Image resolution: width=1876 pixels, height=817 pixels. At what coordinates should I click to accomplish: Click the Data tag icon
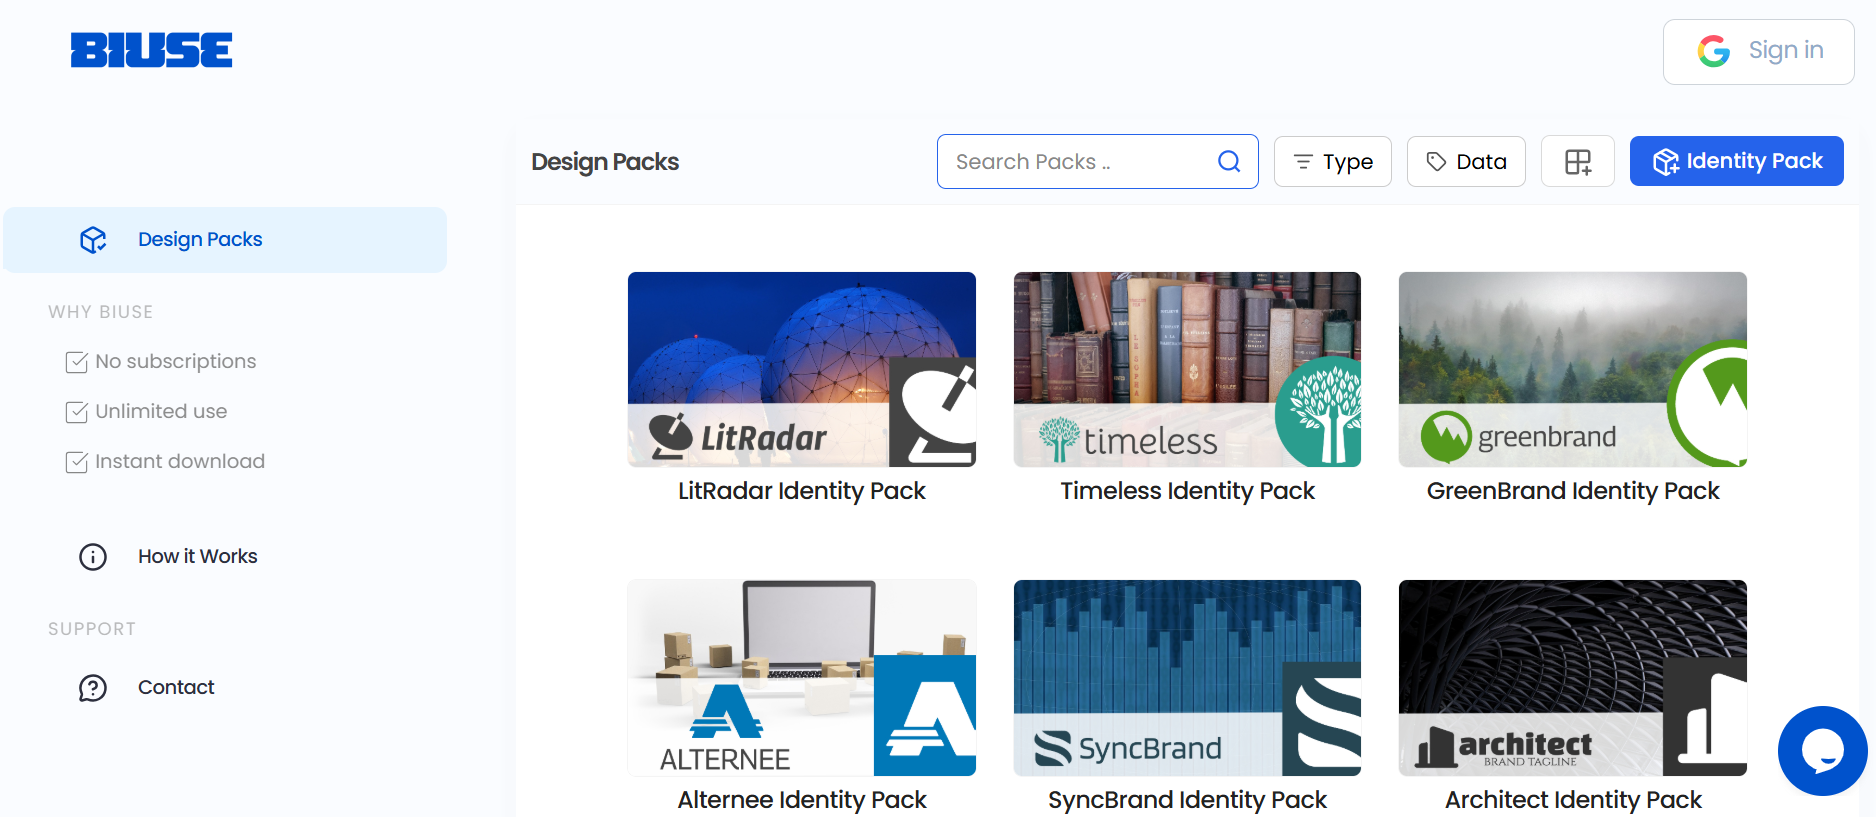pos(1436,162)
